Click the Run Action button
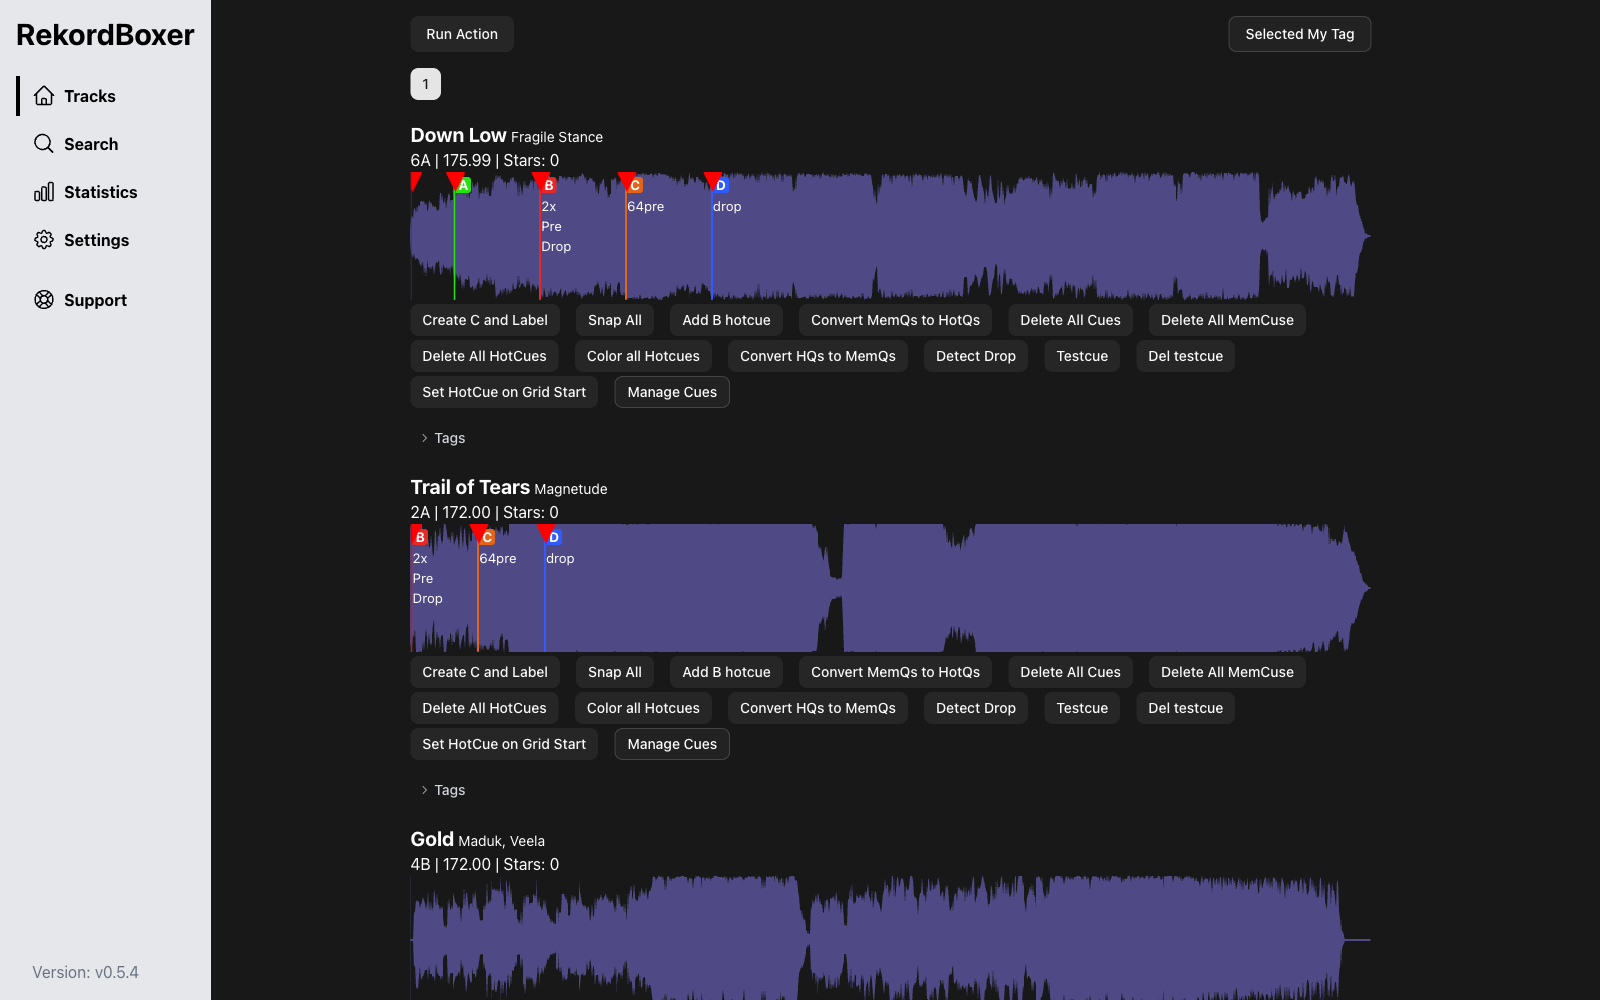The height and width of the screenshot is (1000, 1600). click(462, 34)
